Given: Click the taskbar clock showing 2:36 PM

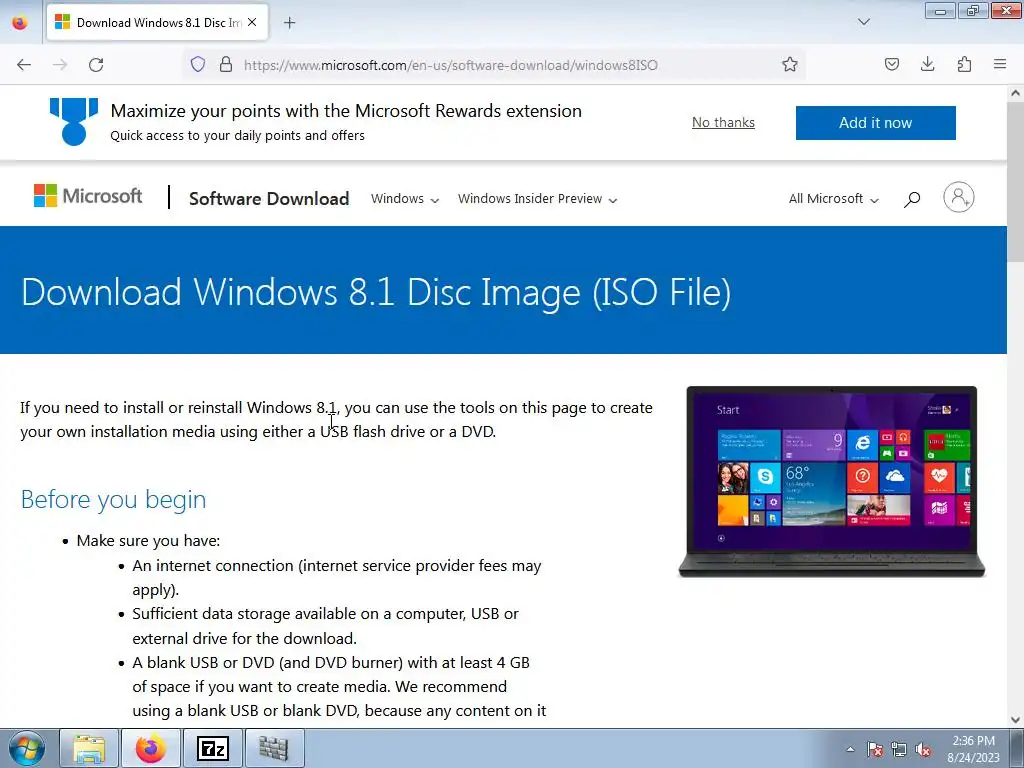Looking at the screenshot, I should (973, 748).
